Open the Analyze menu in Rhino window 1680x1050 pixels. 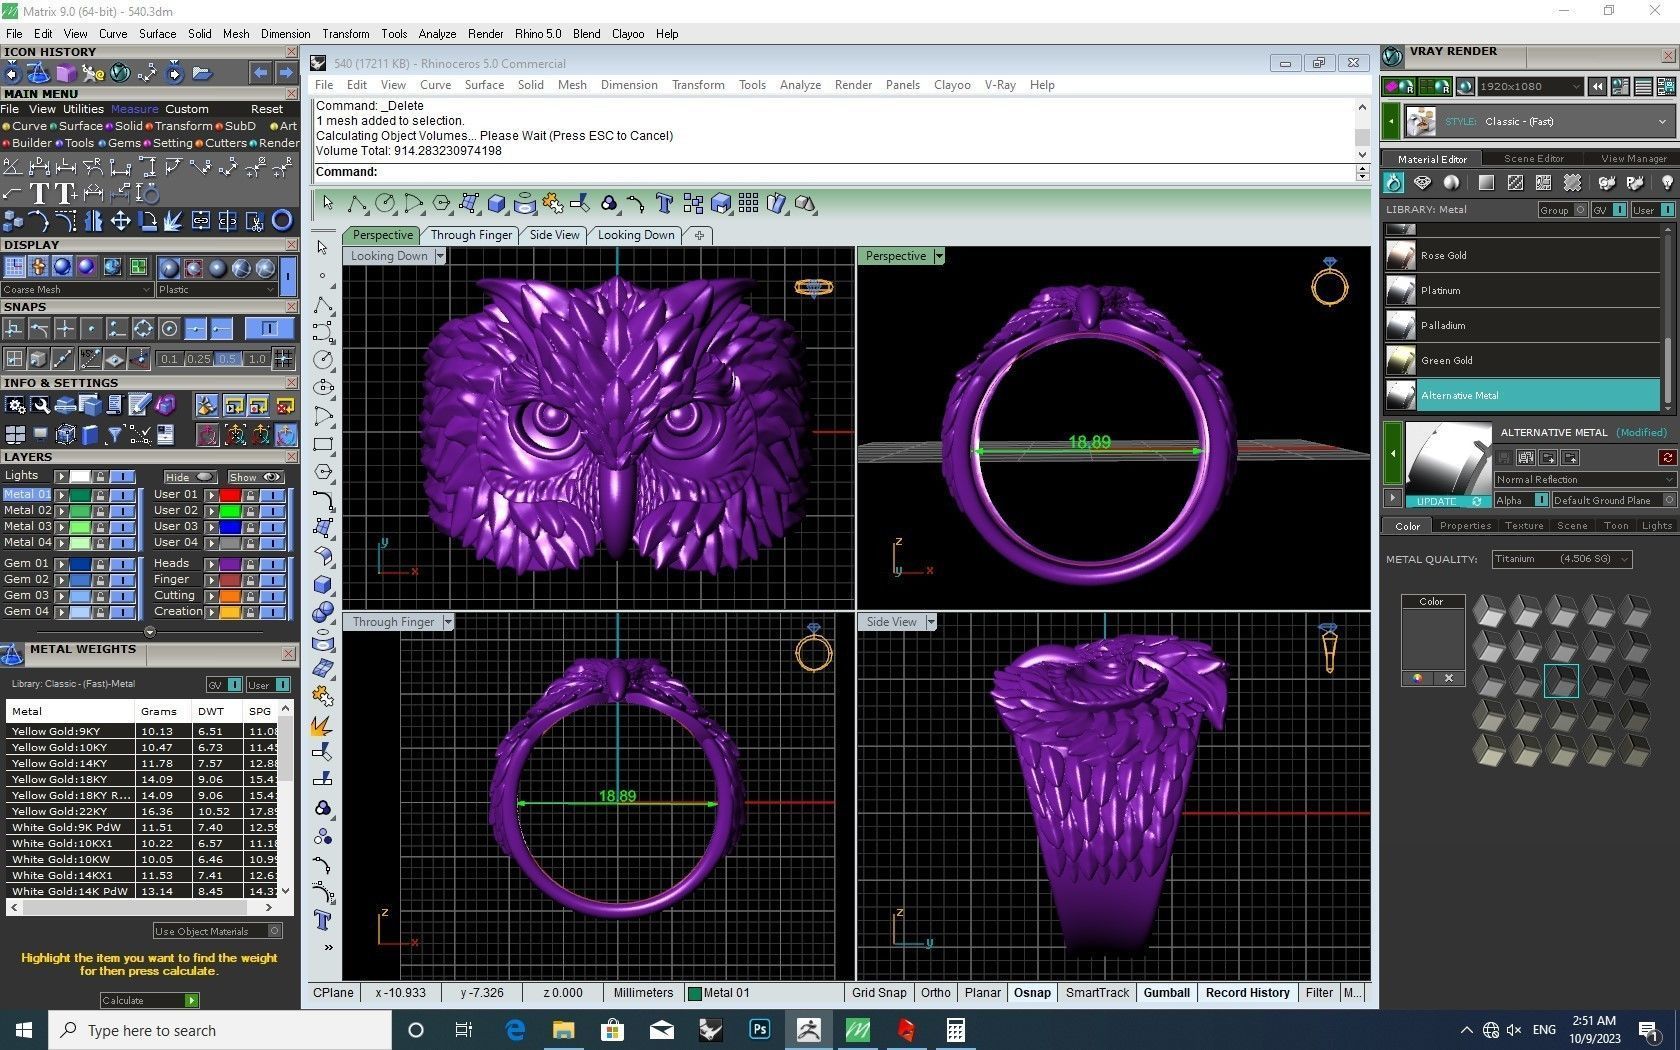pos(800,85)
